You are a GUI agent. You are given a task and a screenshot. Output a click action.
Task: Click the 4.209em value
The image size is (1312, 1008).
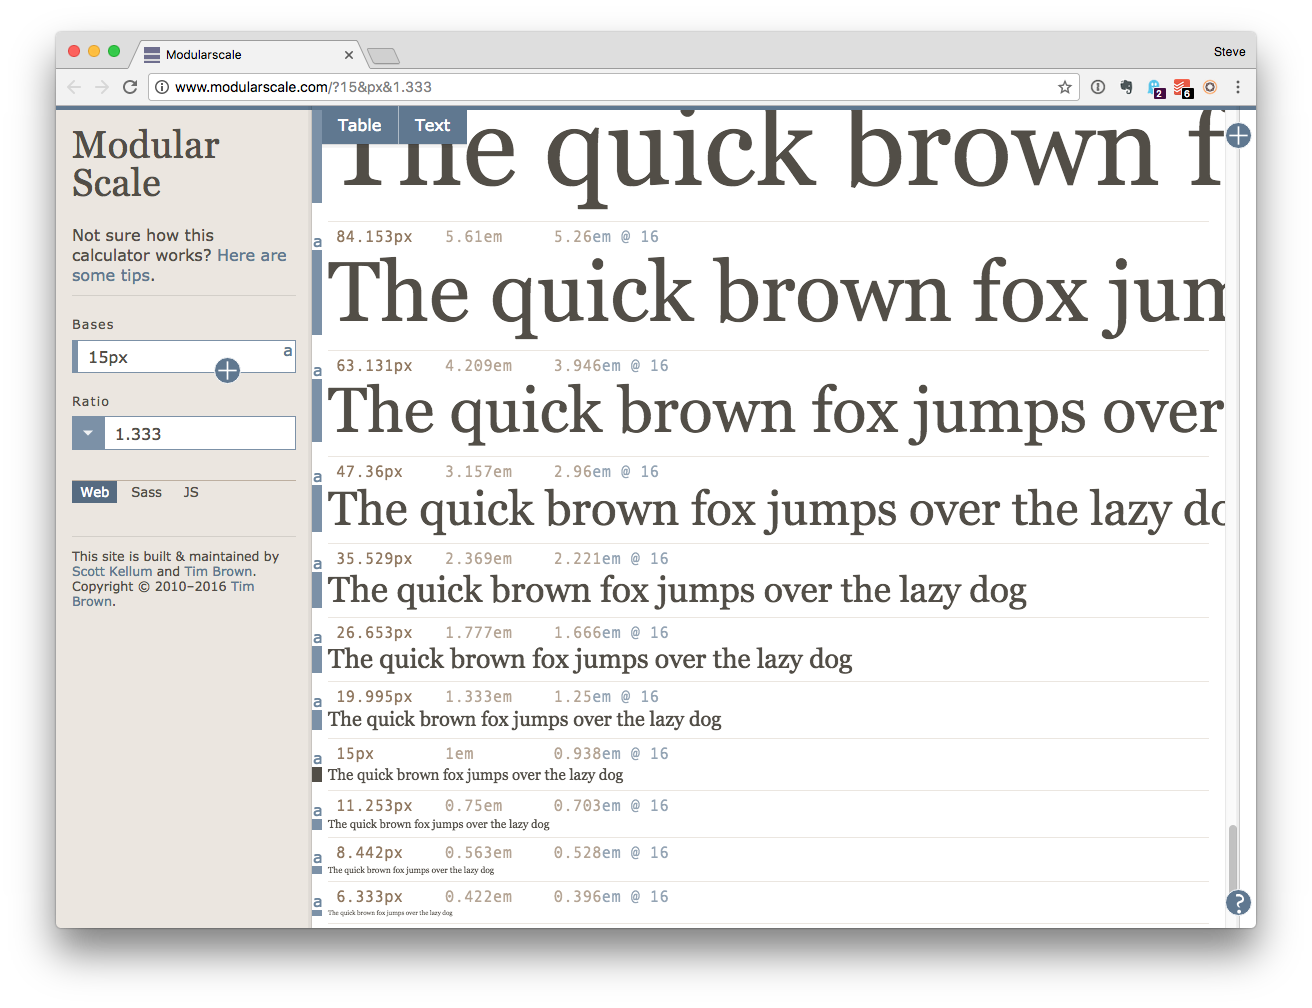click(x=478, y=366)
